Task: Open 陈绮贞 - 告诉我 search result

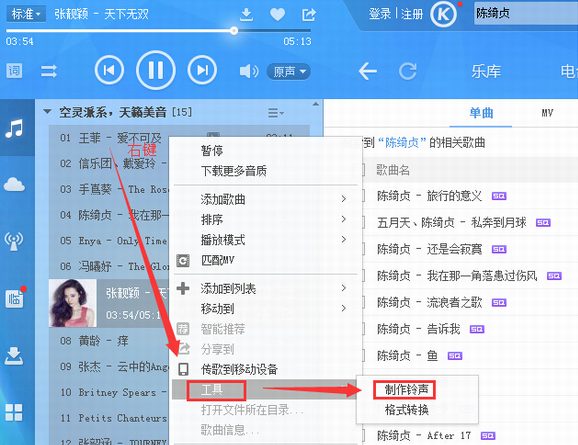Action: pyautogui.click(x=418, y=329)
